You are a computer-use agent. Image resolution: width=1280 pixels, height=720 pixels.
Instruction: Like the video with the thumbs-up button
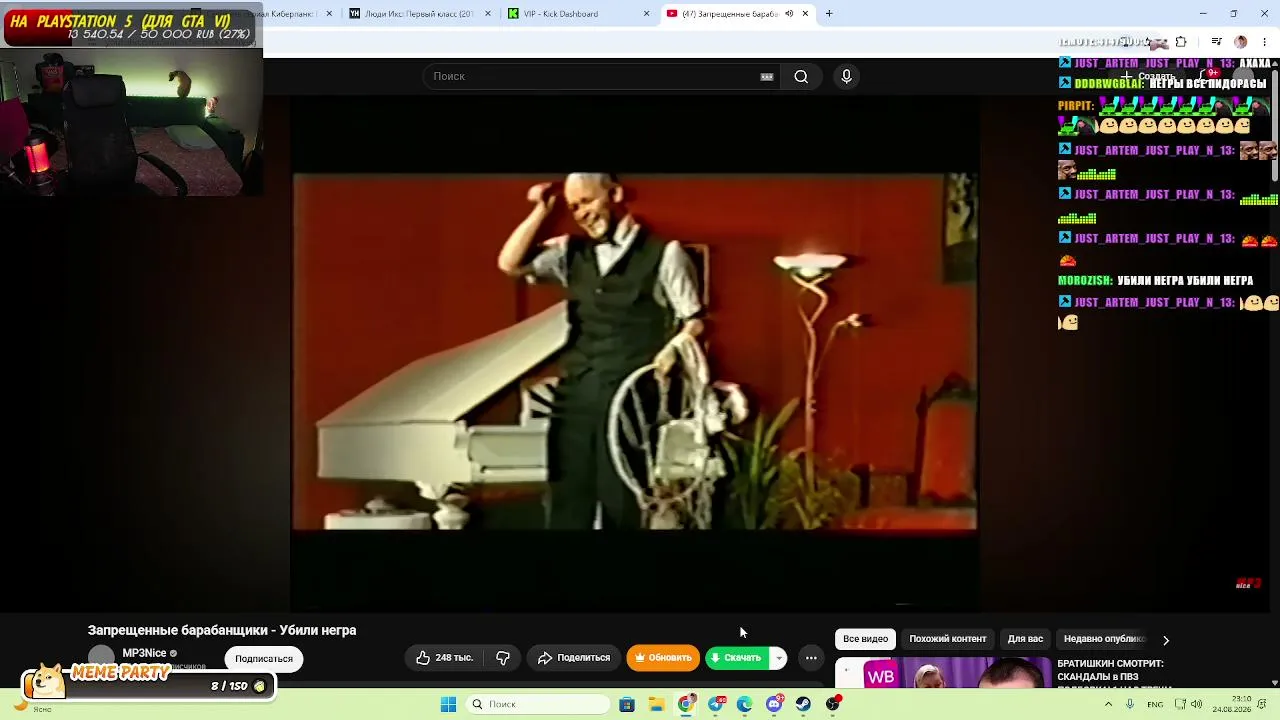tap(423, 658)
